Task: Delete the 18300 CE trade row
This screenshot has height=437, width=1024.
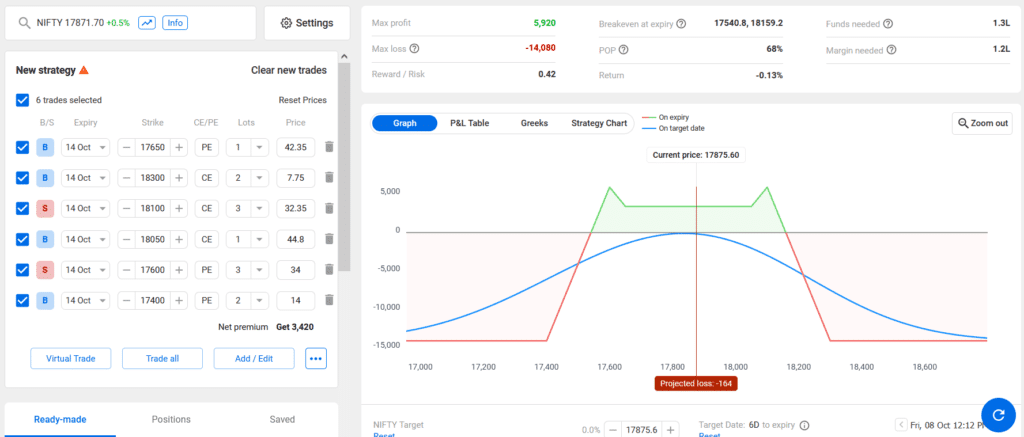Action: (x=329, y=178)
